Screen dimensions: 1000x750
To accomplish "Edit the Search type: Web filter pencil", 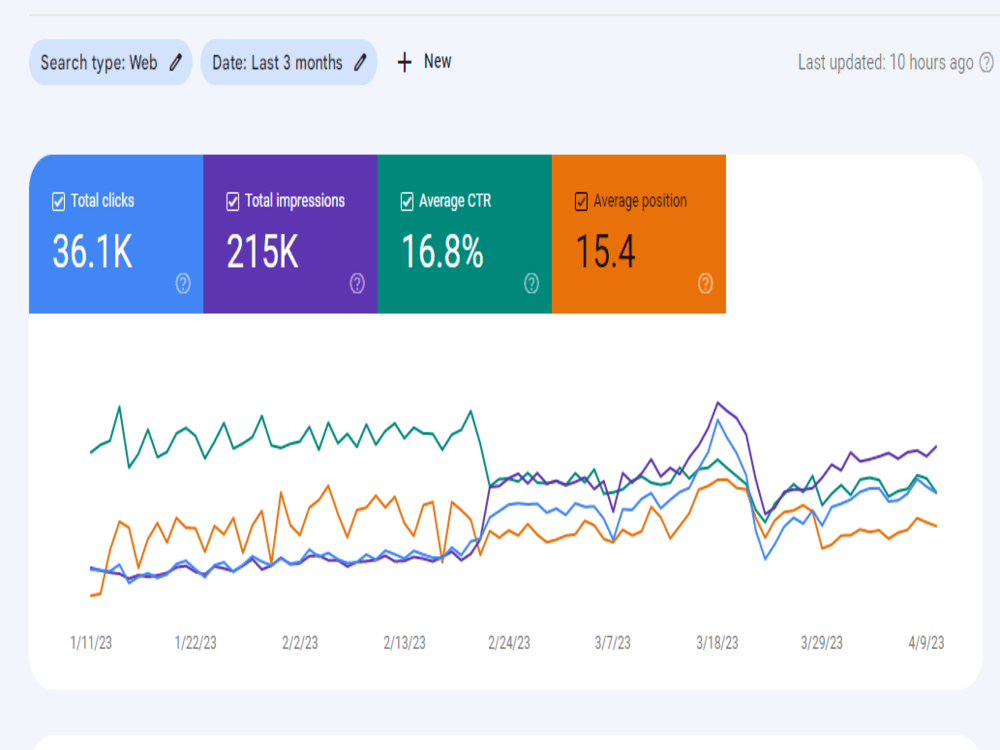I will click(176, 62).
